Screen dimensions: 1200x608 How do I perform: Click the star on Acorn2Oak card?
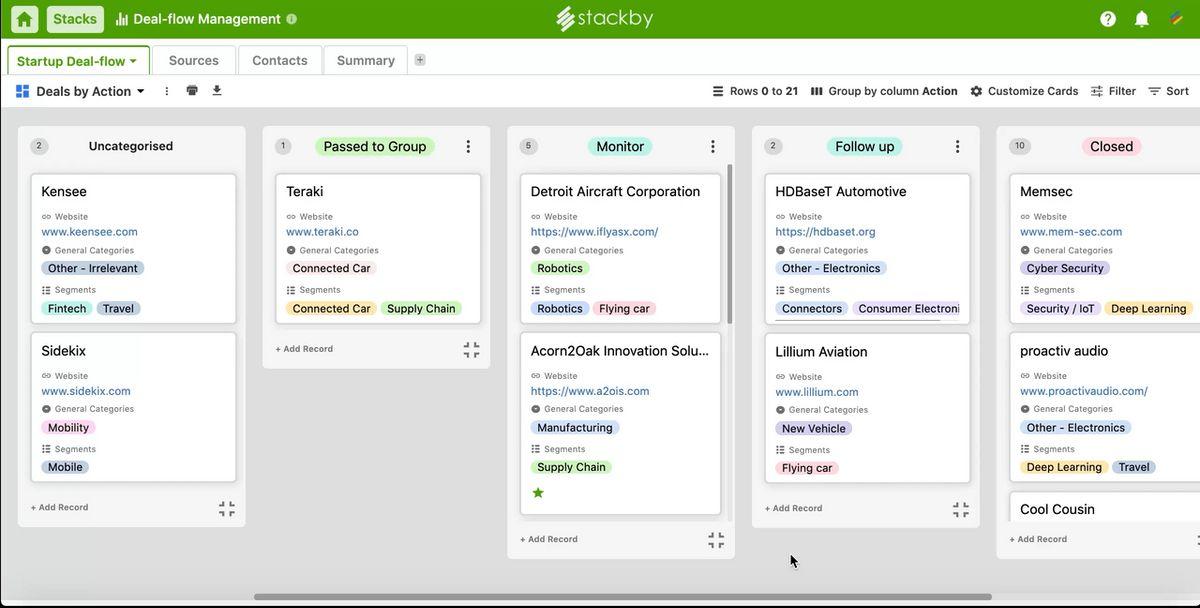(538, 493)
